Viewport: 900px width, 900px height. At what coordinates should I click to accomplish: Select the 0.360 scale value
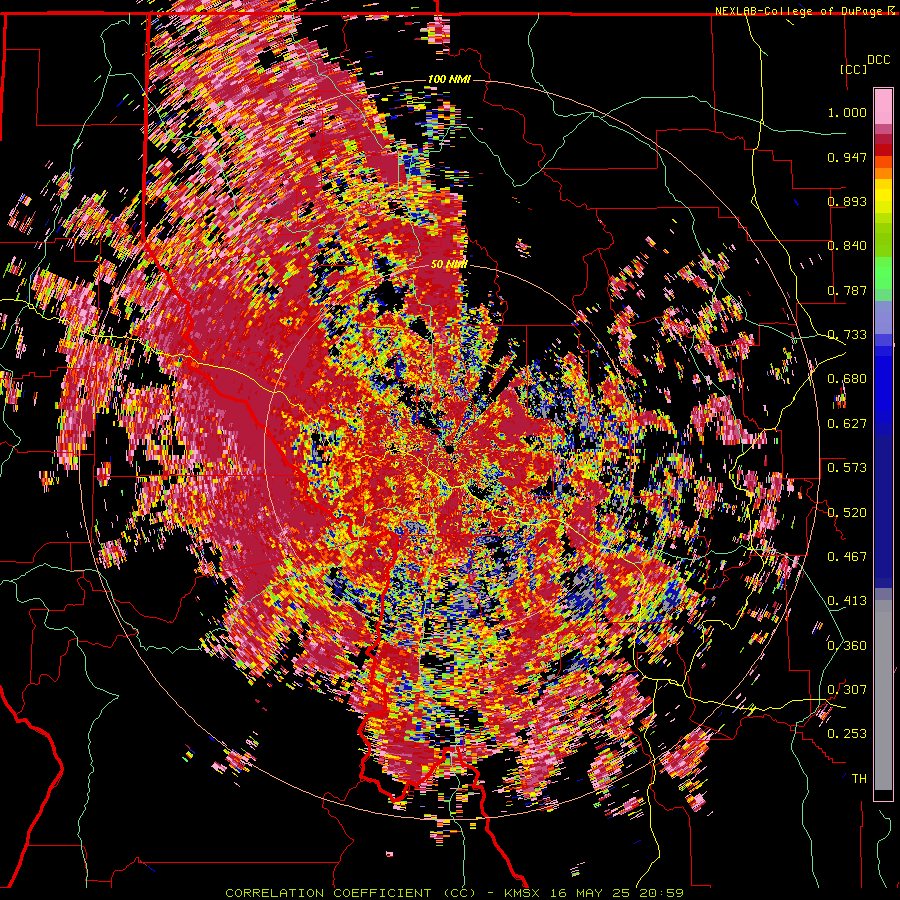point(847,646)
